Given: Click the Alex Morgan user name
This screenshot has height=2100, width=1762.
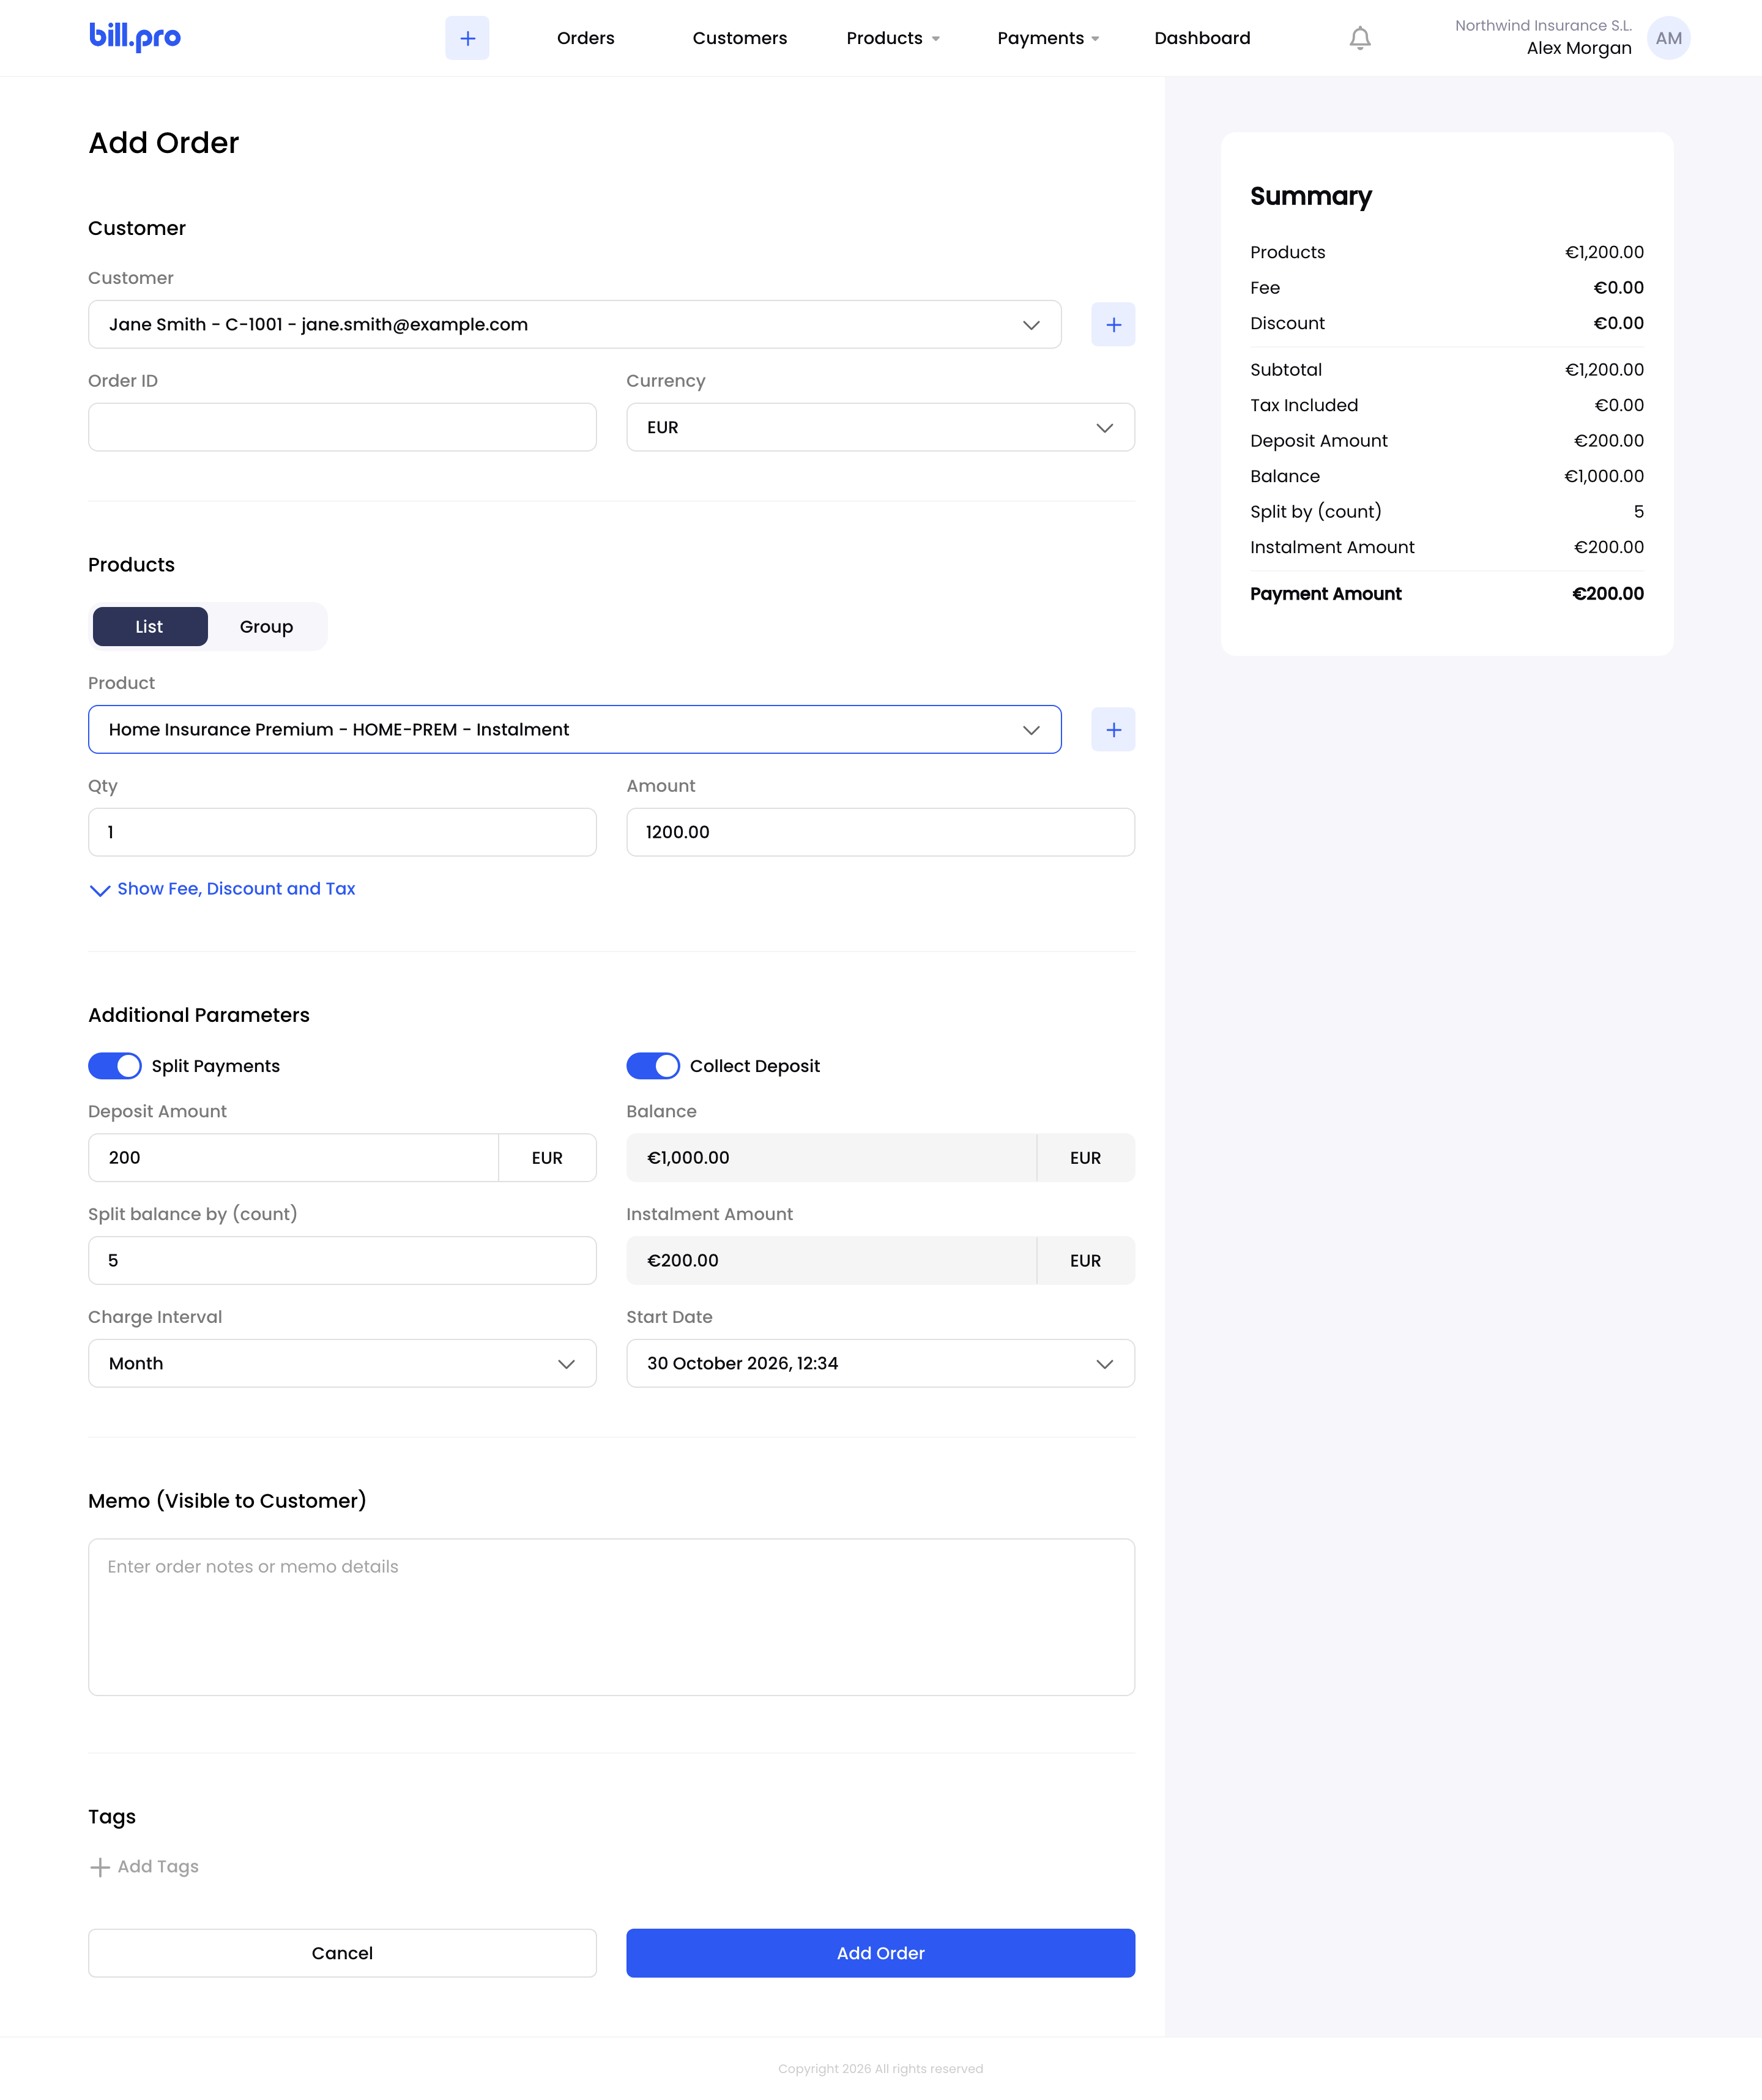Looking at the screenshot, I should click(1579, 48).
